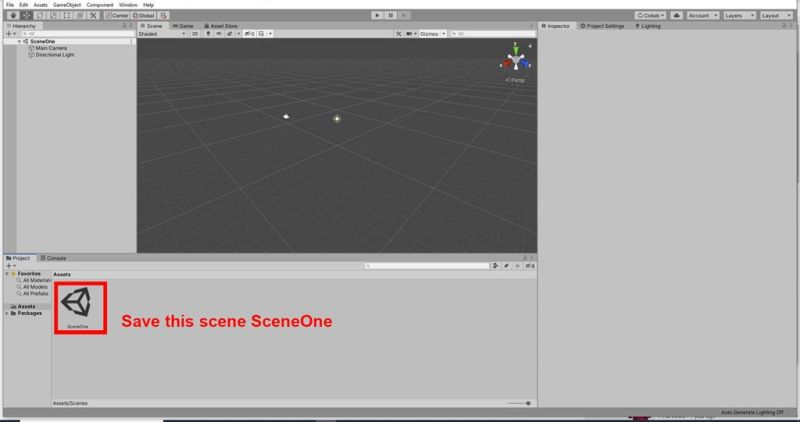Open the Edit menu
The width and height of the screenshot is (800, 422).
[x=23, y=5]
